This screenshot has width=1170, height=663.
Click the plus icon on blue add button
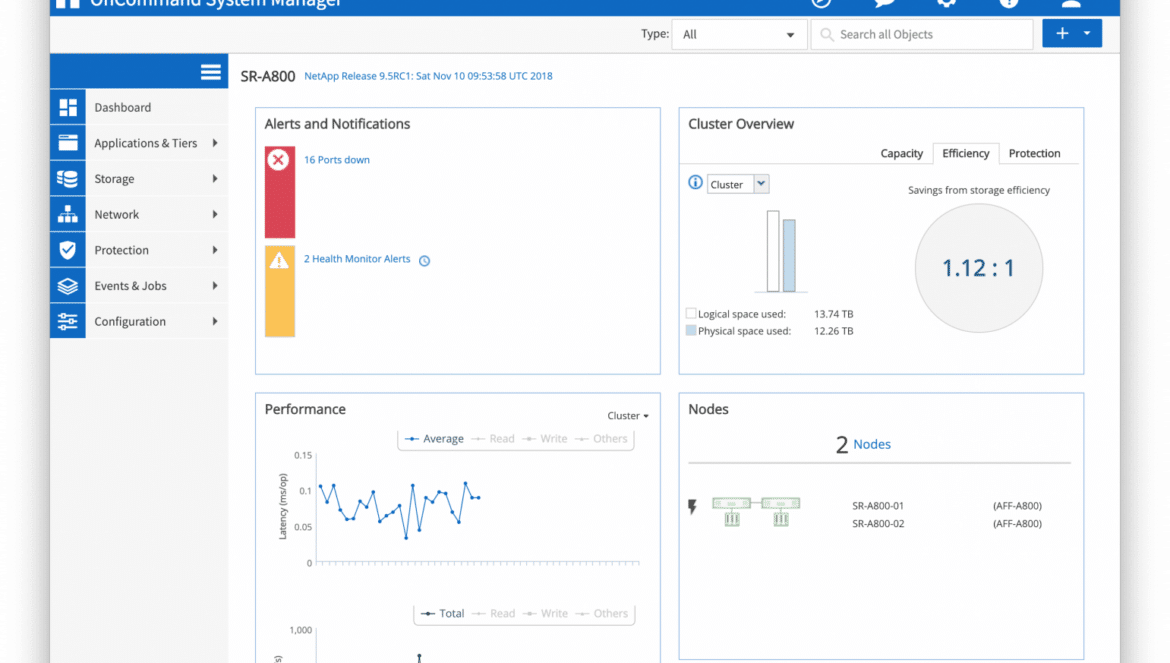[x=1062, y=34]
